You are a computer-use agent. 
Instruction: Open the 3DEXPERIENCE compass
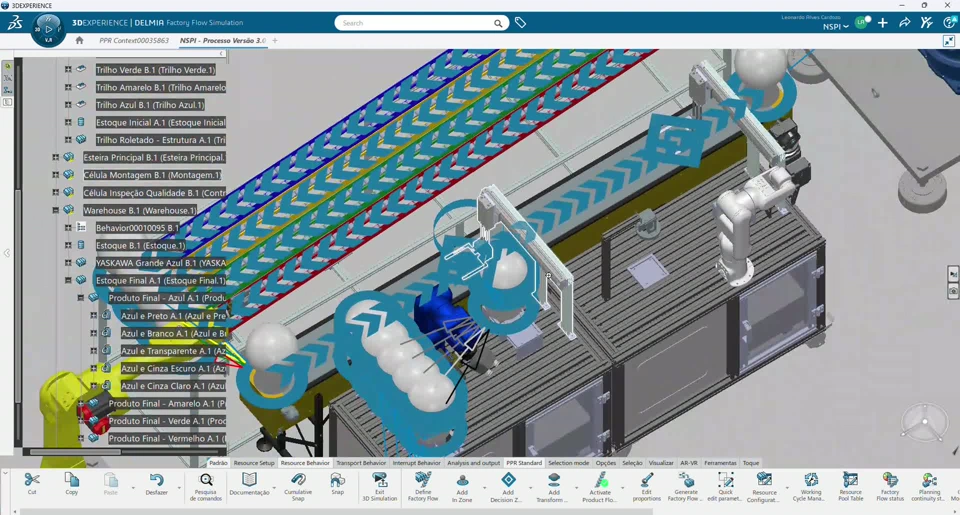(x=48, y=29)
